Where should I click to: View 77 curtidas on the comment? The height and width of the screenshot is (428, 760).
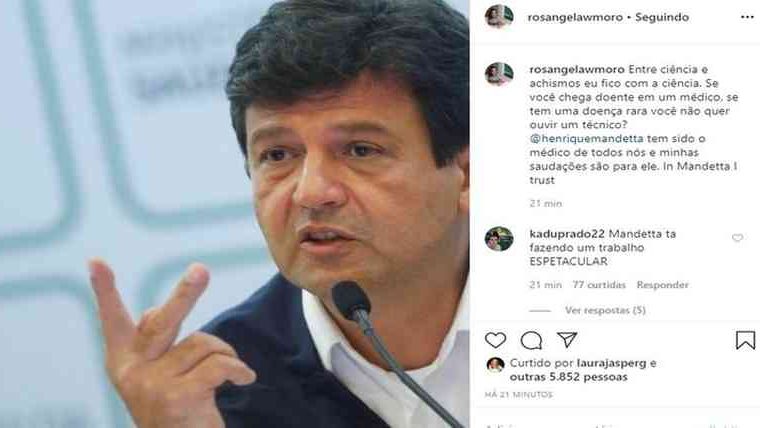click(x=599, y=285)
